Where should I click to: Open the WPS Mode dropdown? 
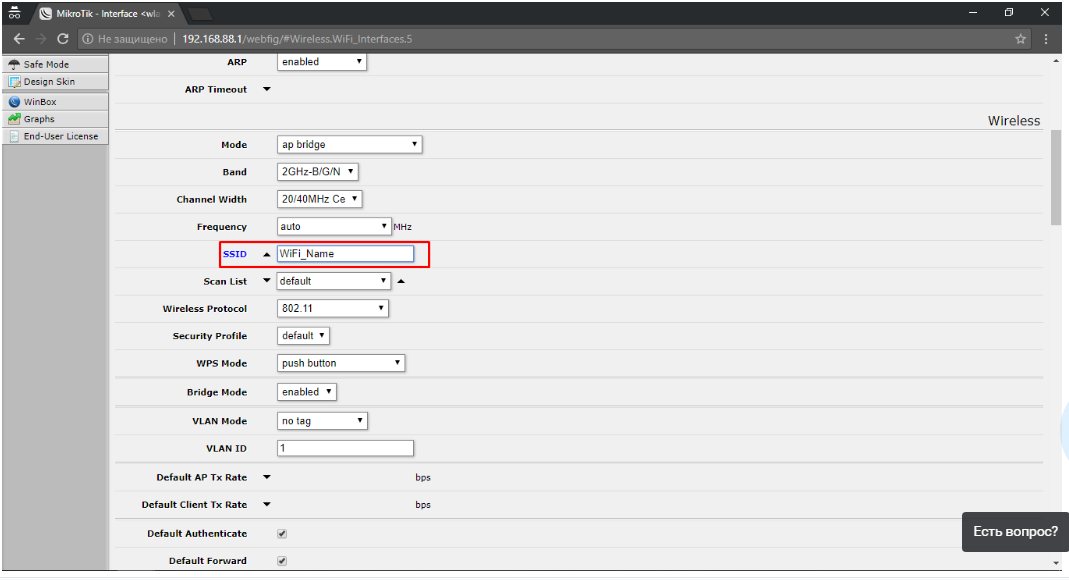point(341,363)
